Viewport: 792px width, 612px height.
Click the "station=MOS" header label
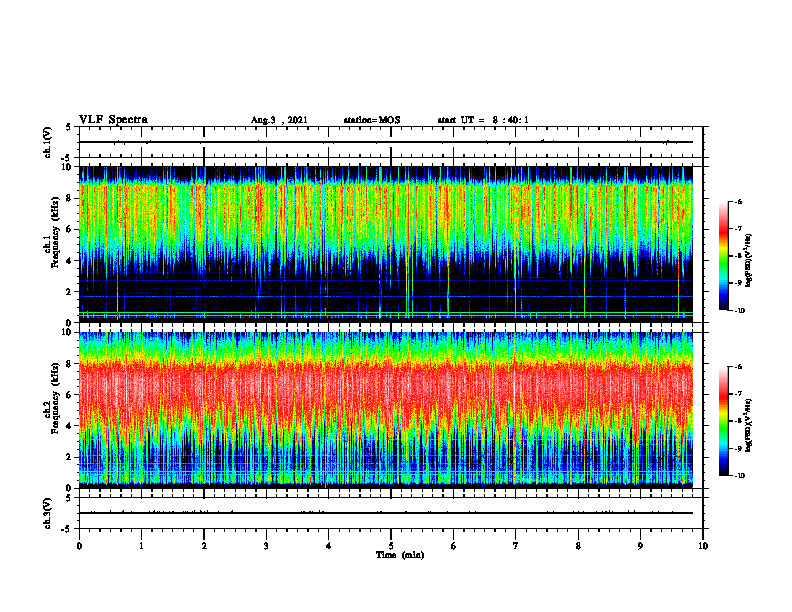(x=372, y=120)
